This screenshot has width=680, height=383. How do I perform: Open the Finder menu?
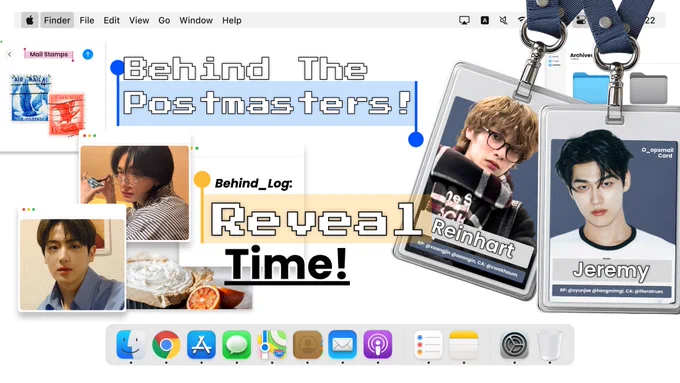coord(57,20)
